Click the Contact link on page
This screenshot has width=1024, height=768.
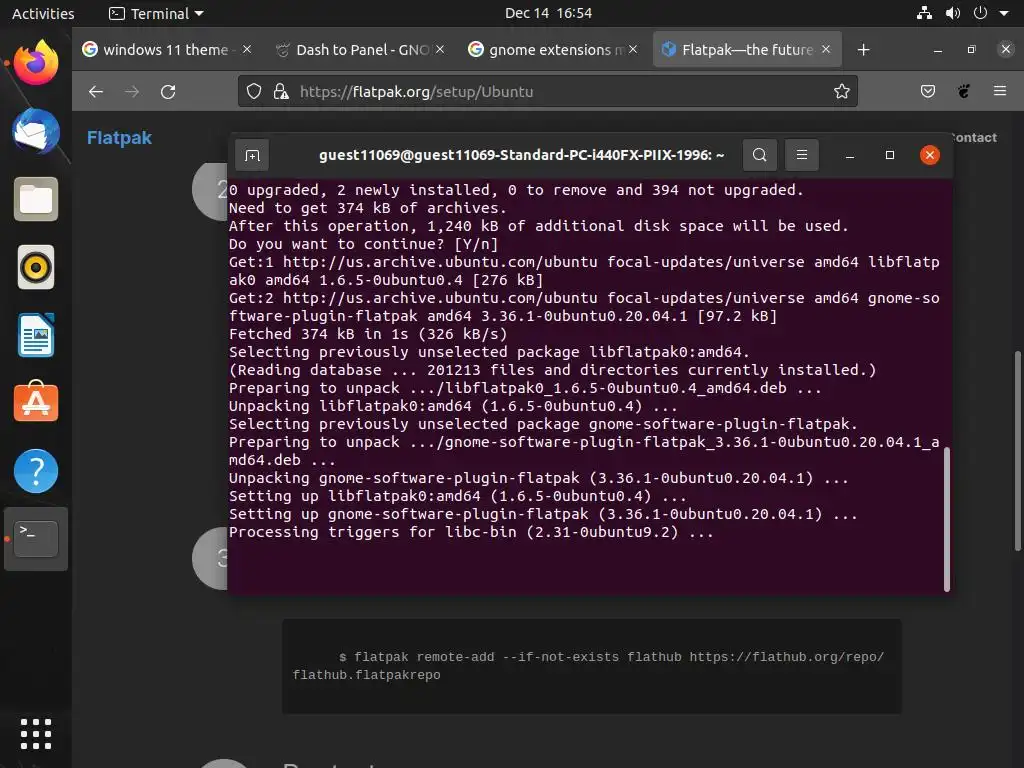973,138
